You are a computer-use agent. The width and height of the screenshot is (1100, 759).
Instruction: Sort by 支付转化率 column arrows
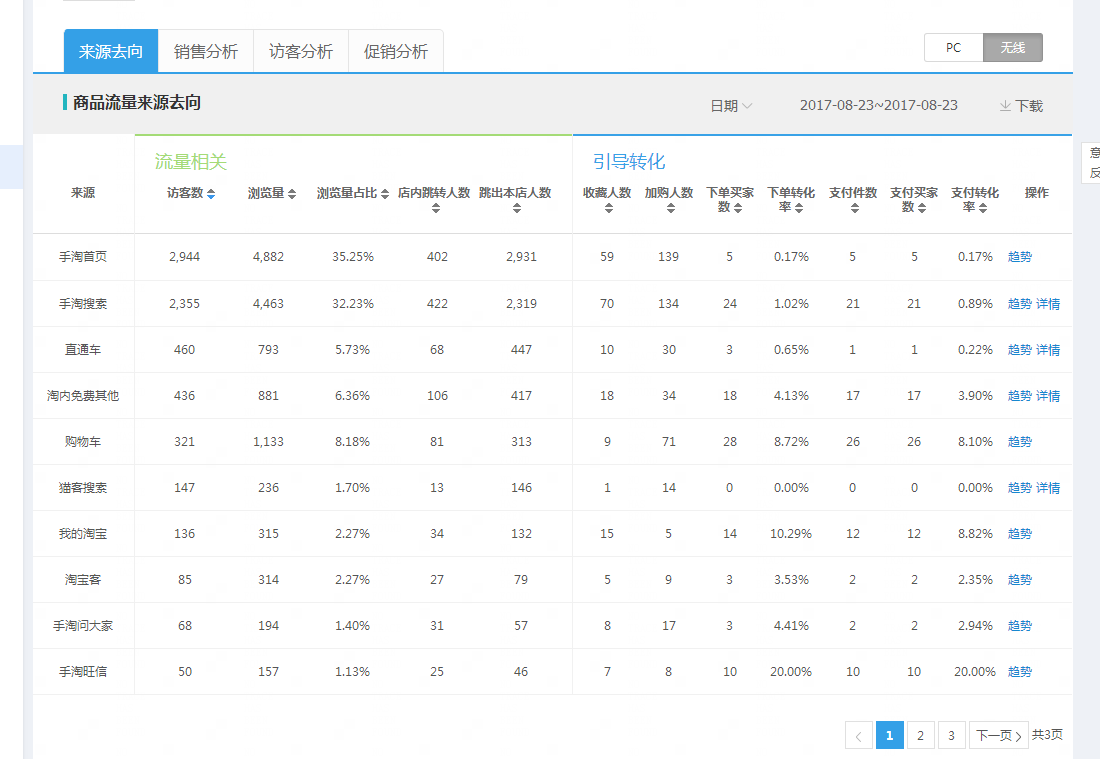click(982, 208)
